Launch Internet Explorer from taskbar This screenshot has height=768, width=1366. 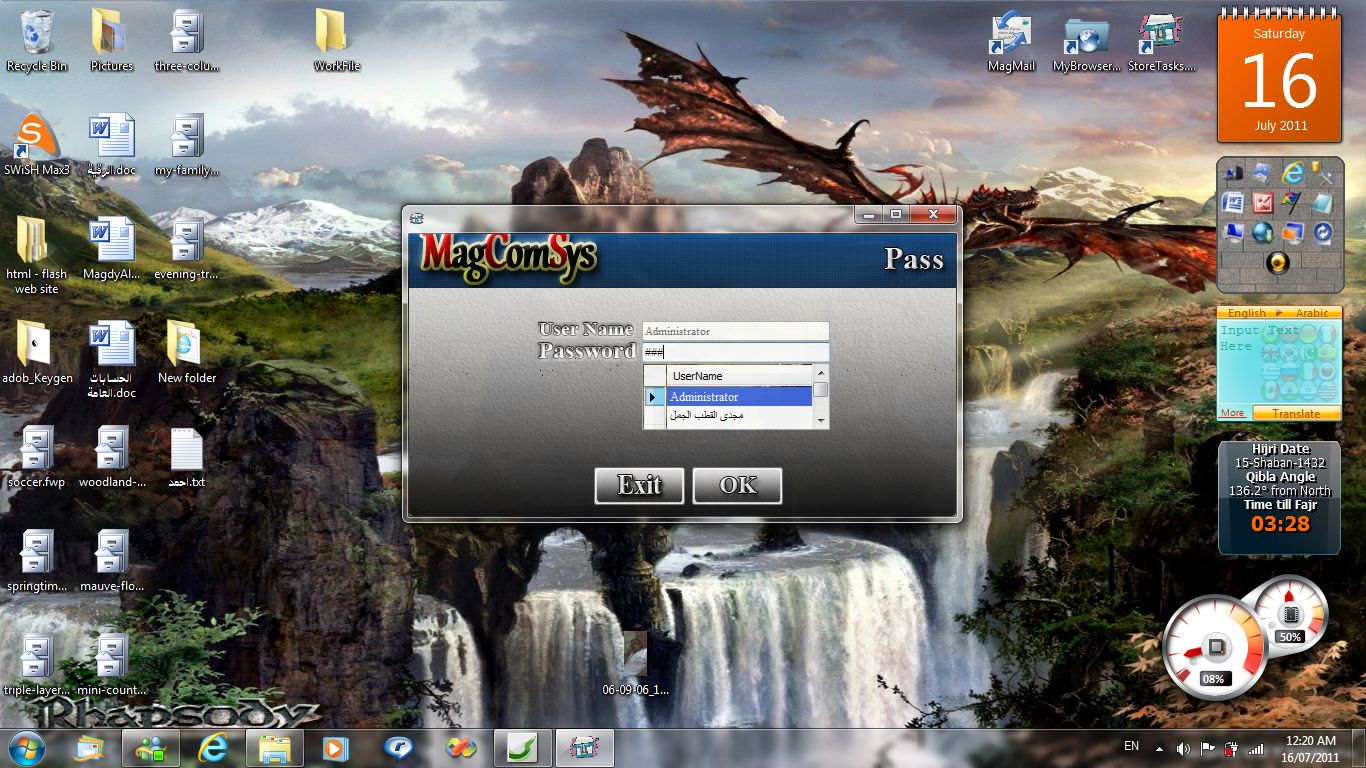213,748
